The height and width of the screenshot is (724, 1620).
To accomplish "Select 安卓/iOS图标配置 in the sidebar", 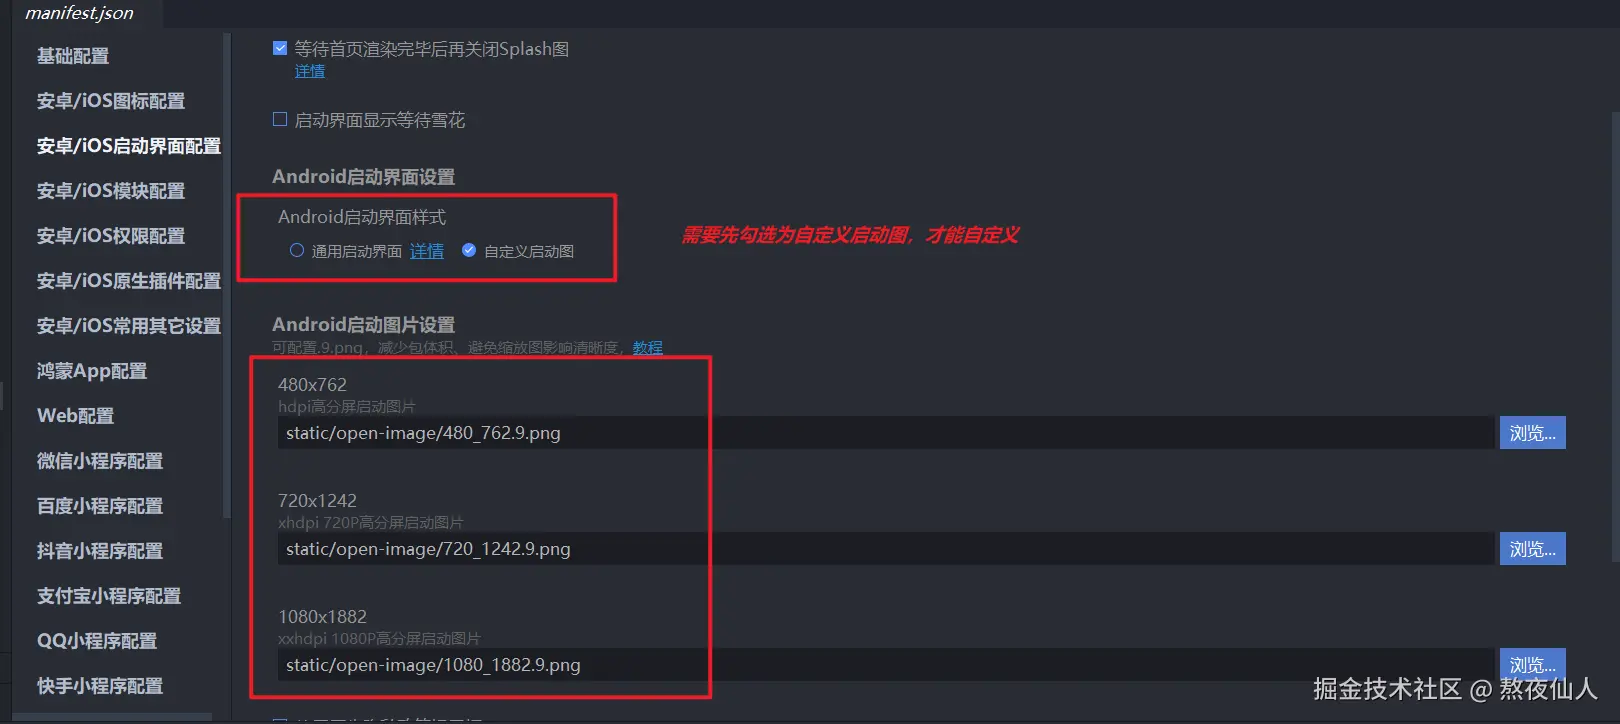I will [x=111, y=101].
